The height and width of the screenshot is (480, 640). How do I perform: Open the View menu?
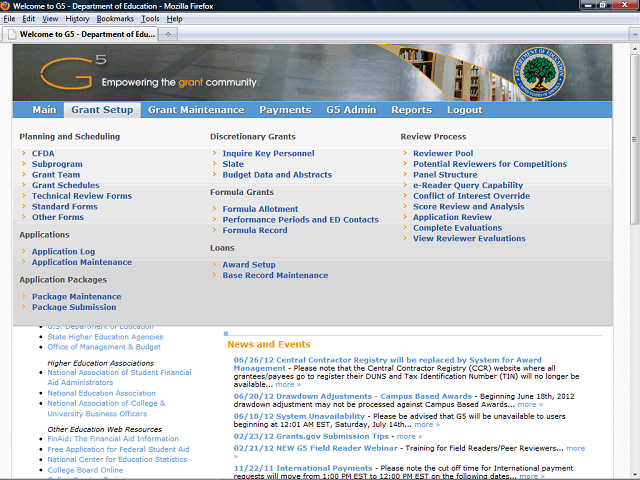pos(50,19)
